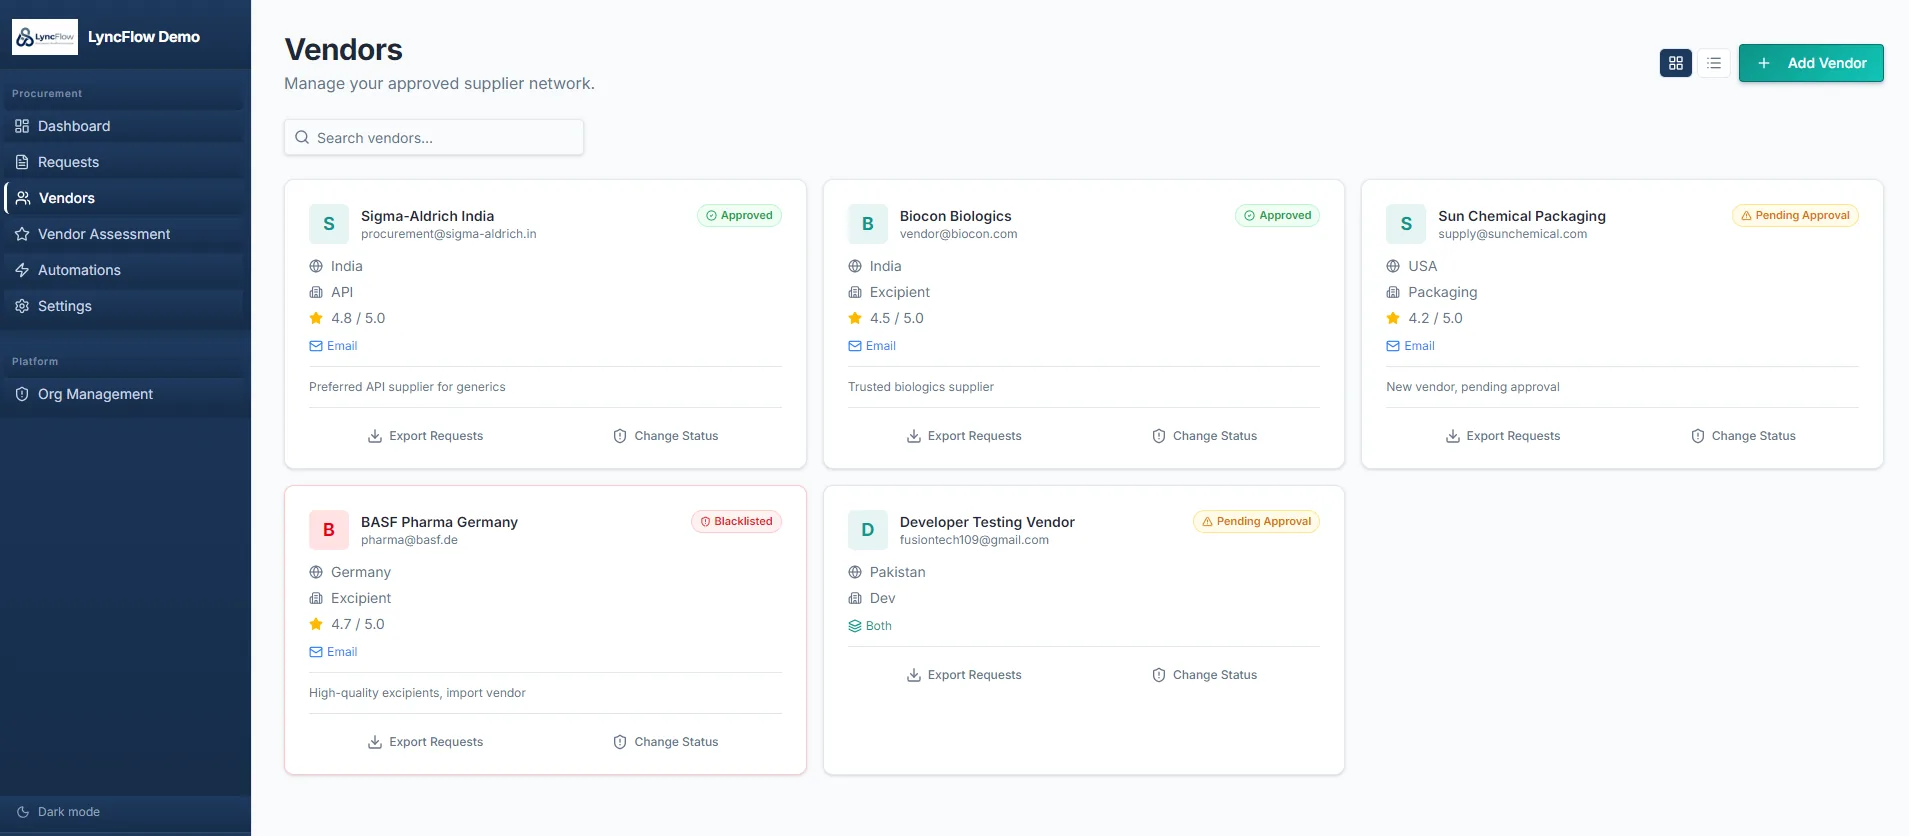Click the Vendors page heading

tap(344, 49)
